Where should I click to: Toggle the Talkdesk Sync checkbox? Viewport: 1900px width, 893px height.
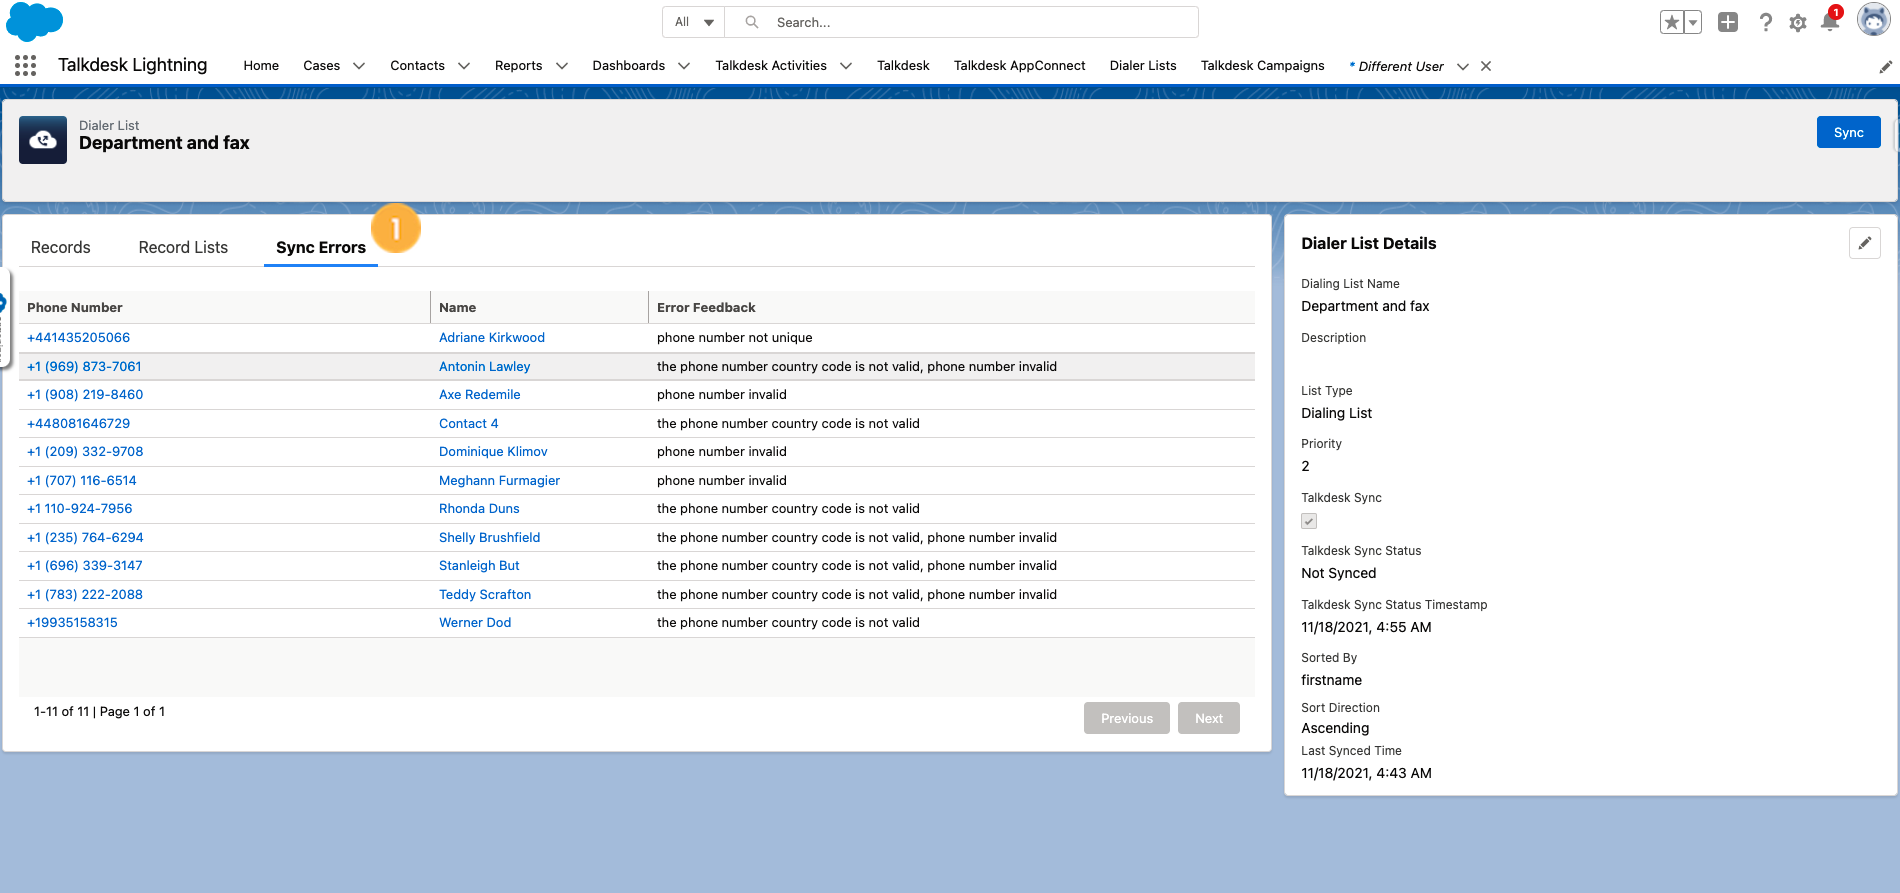click(x=1309, y=521)
